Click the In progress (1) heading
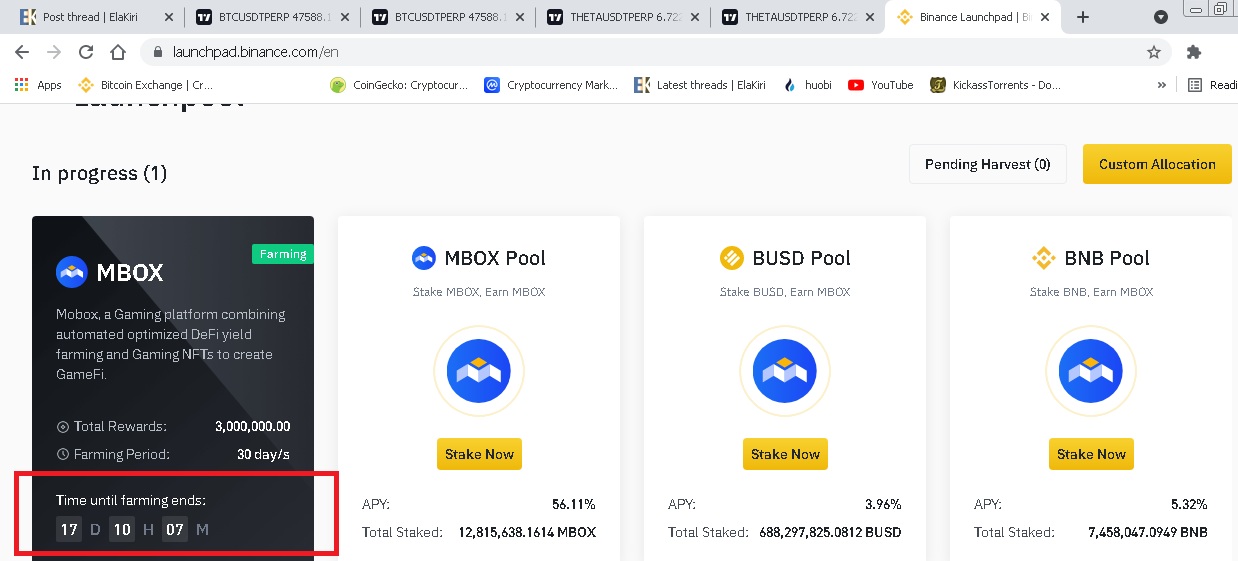1238x561 pixels. 99,173
